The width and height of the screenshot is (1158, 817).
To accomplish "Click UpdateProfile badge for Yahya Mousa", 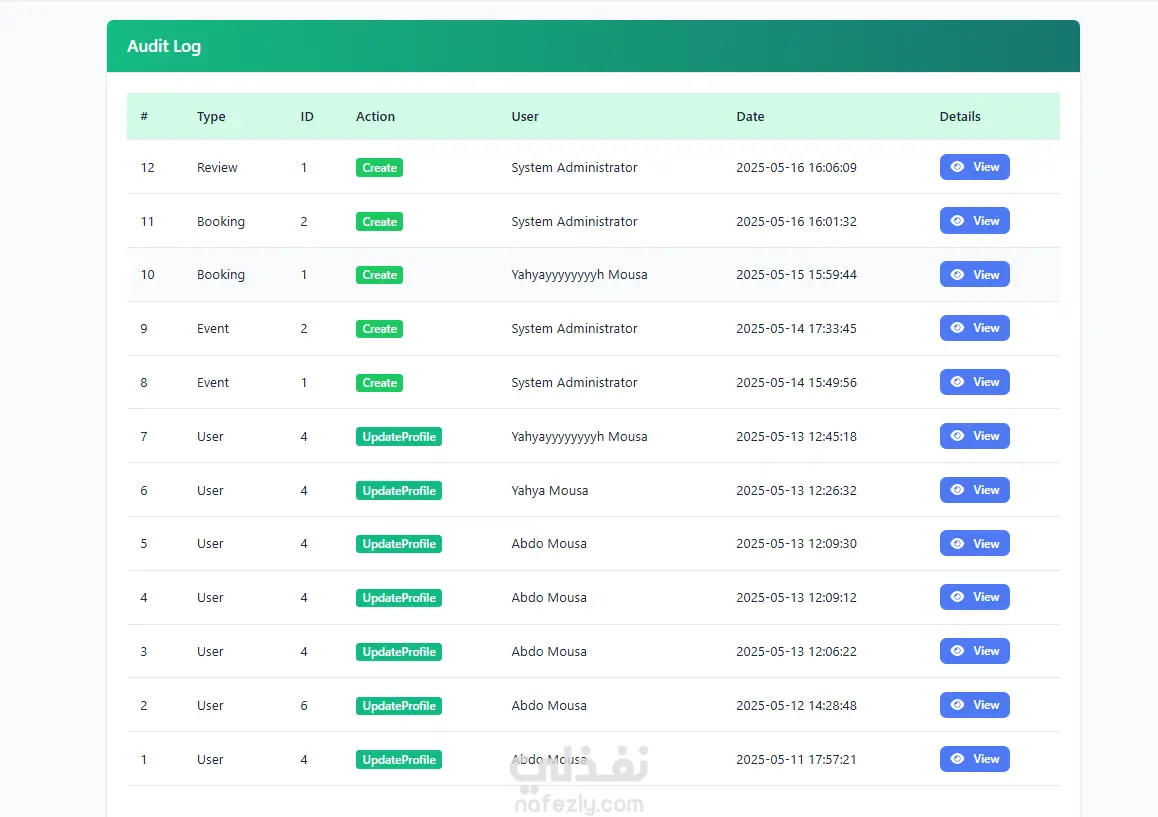I will click(399, 490).
